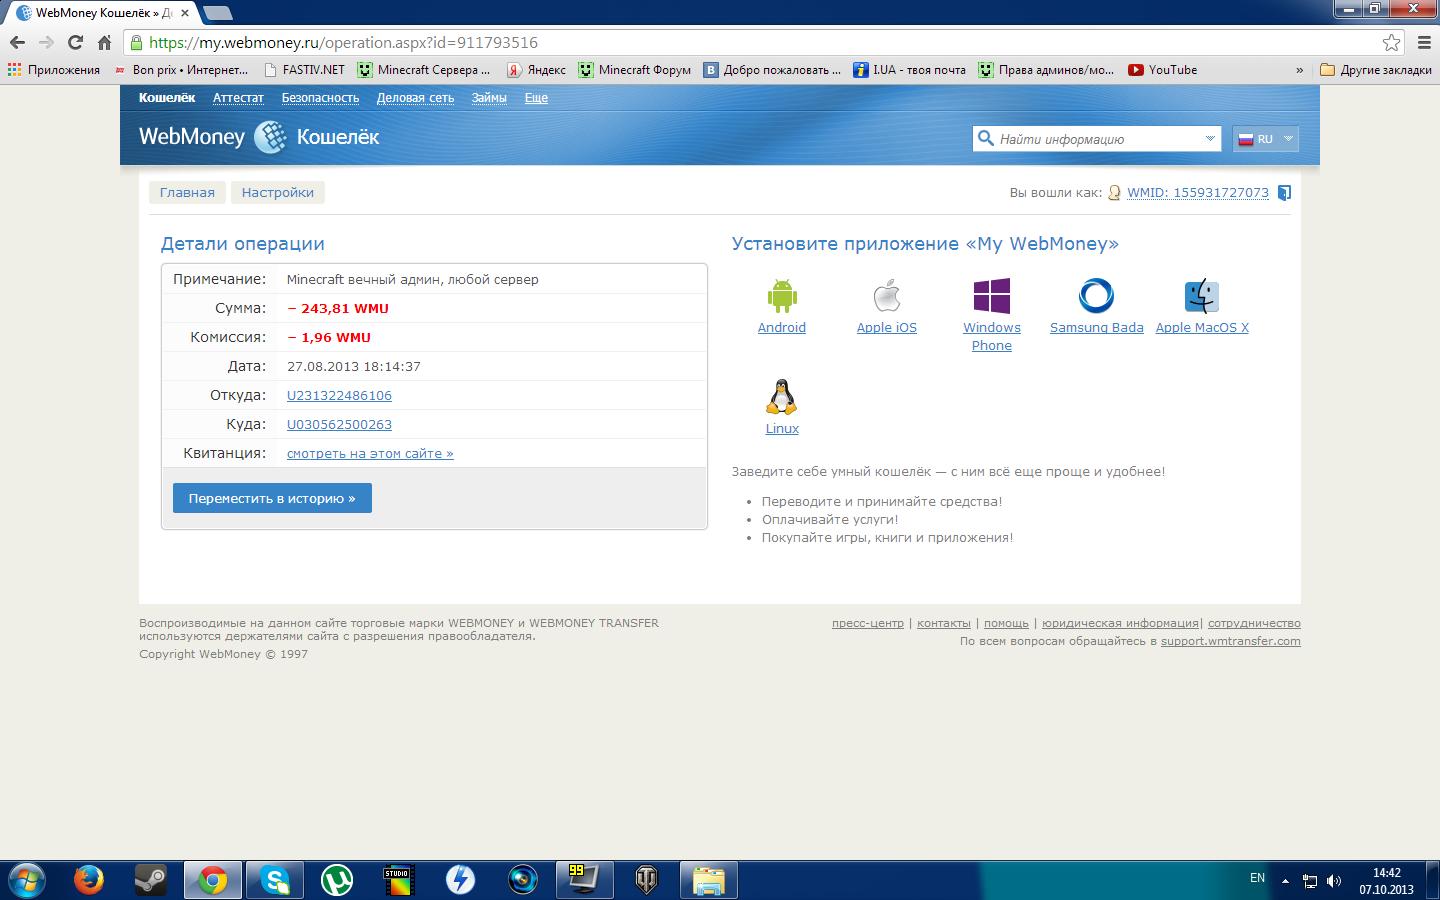Show hidden system tray icons

[1285, 881]
